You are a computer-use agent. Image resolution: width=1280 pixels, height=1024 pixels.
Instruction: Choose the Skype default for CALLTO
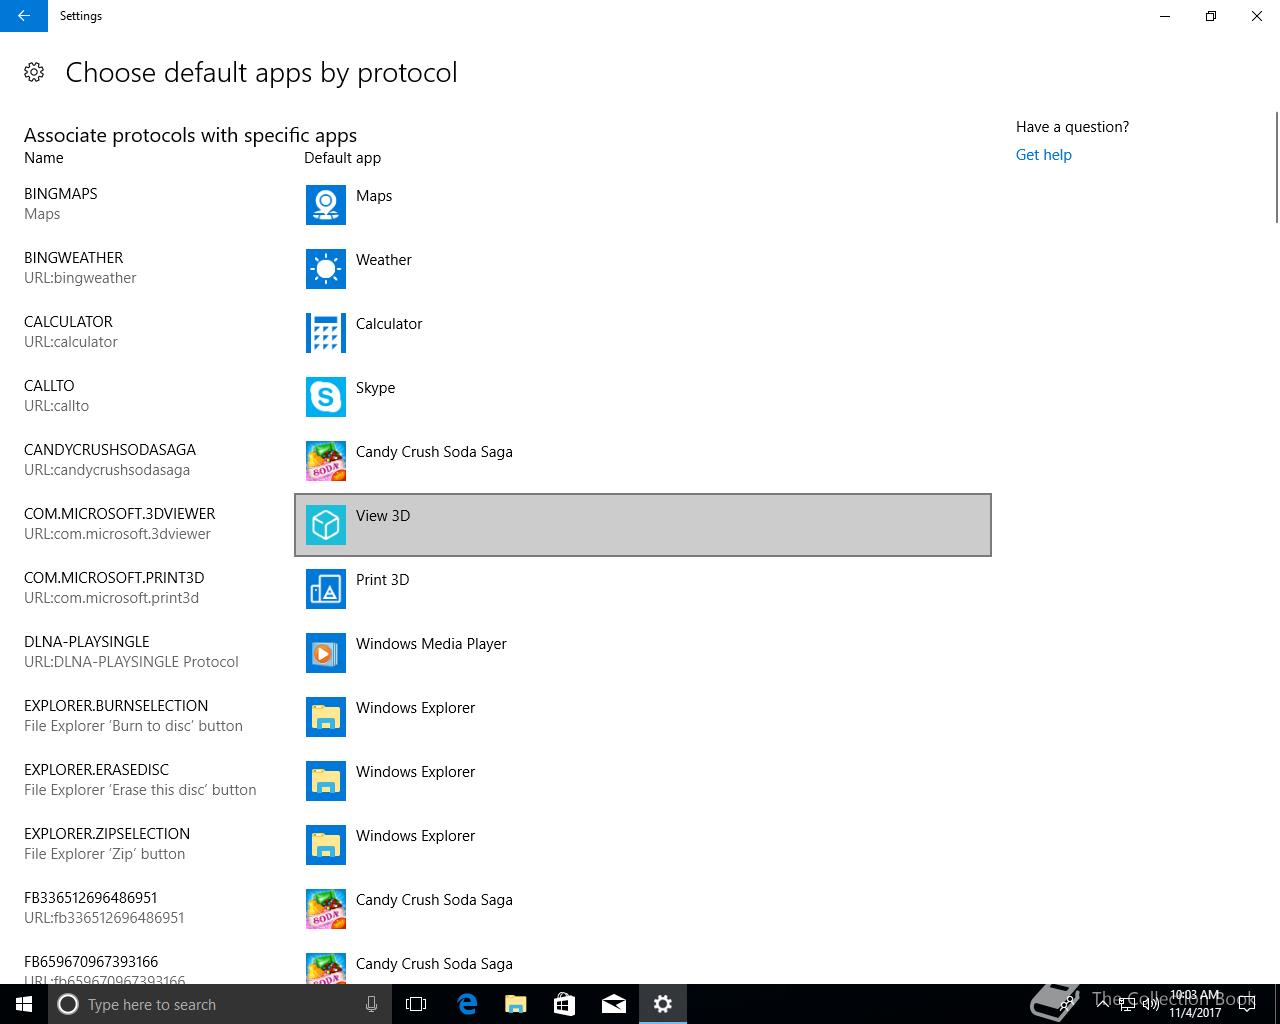(643, 397)
